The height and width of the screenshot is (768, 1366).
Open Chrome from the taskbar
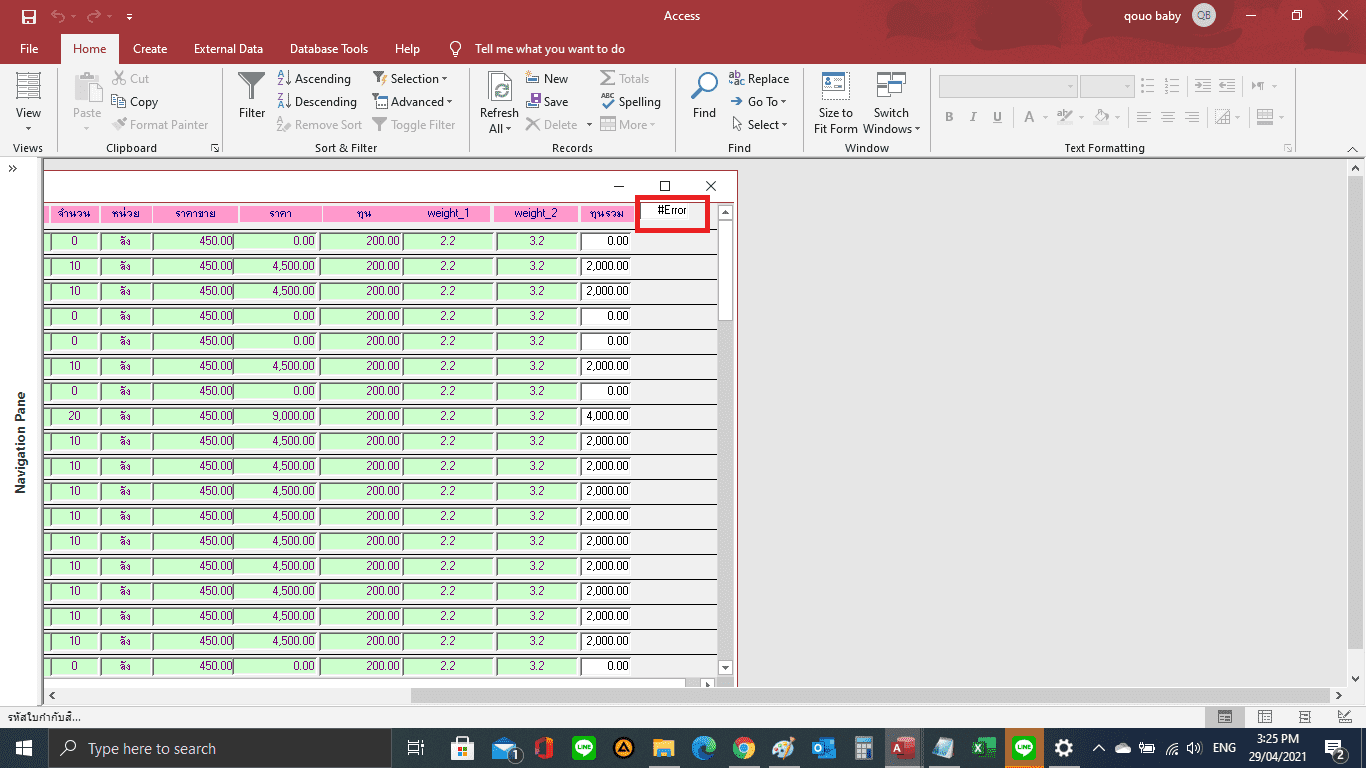pos(743,748)
